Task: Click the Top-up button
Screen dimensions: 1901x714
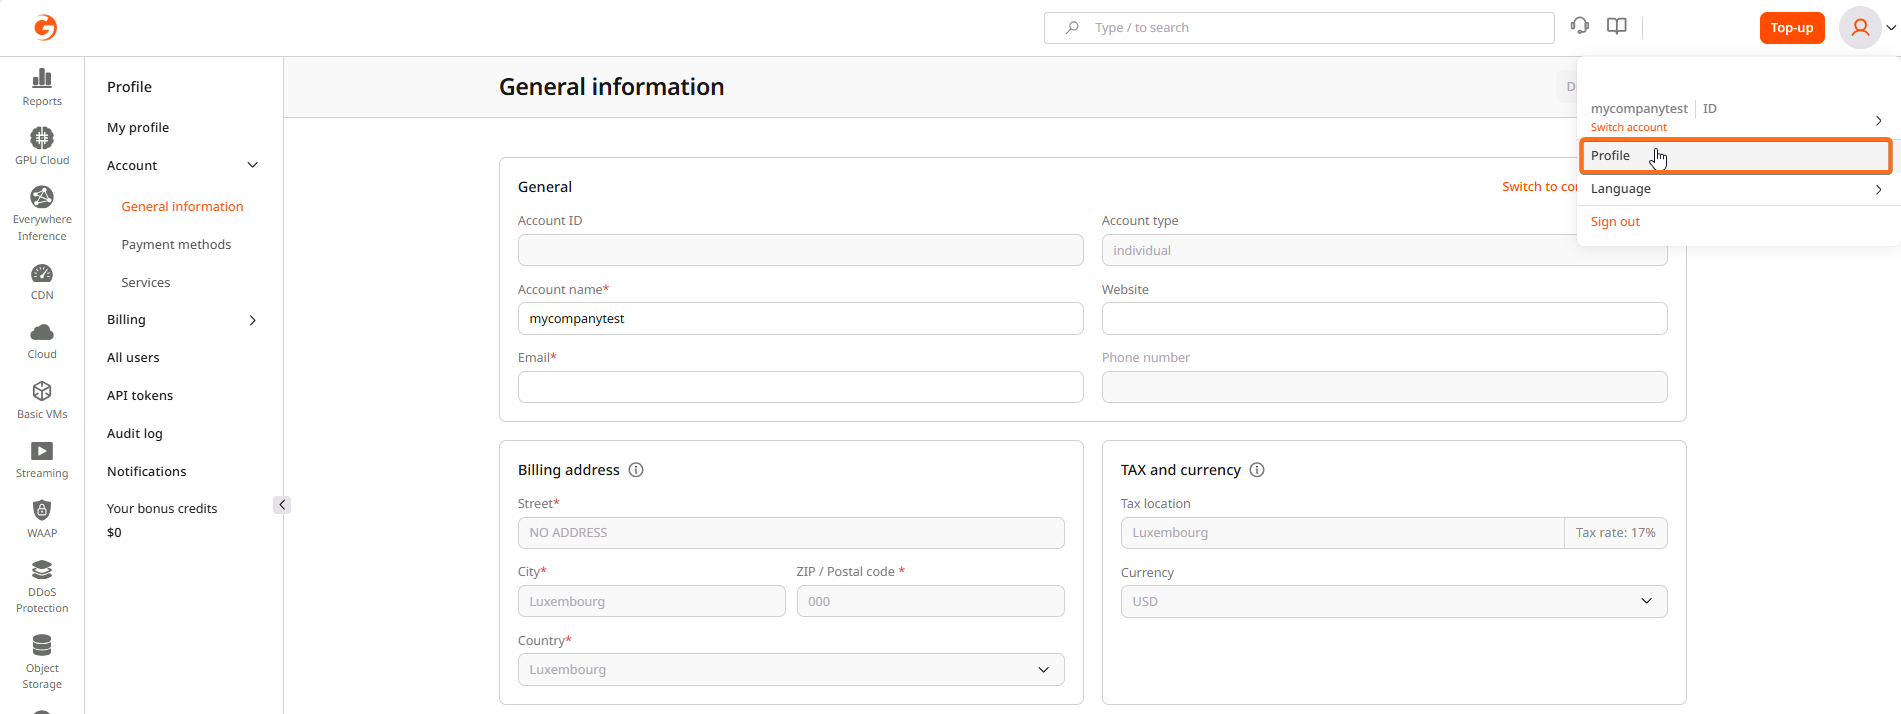Action: coord(1792,28)
